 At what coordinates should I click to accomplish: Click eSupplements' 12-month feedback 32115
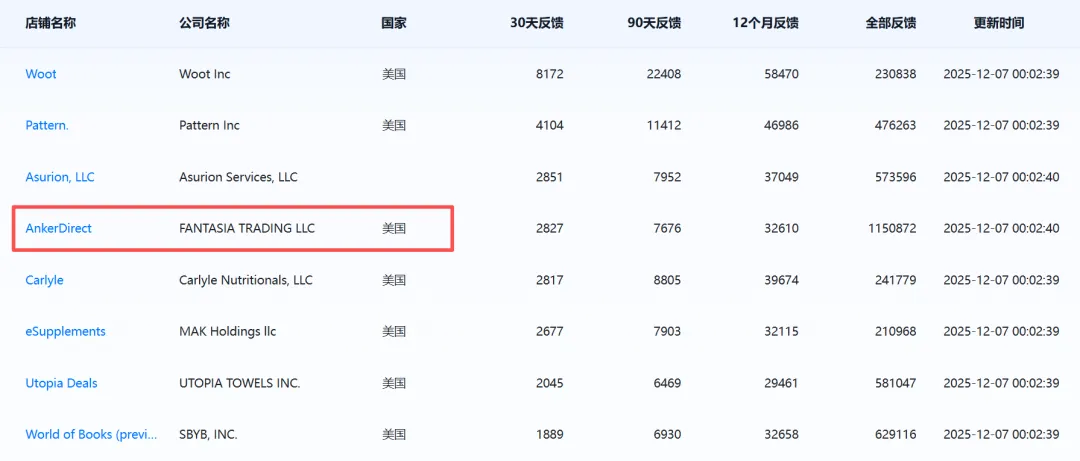coord(782,331)
